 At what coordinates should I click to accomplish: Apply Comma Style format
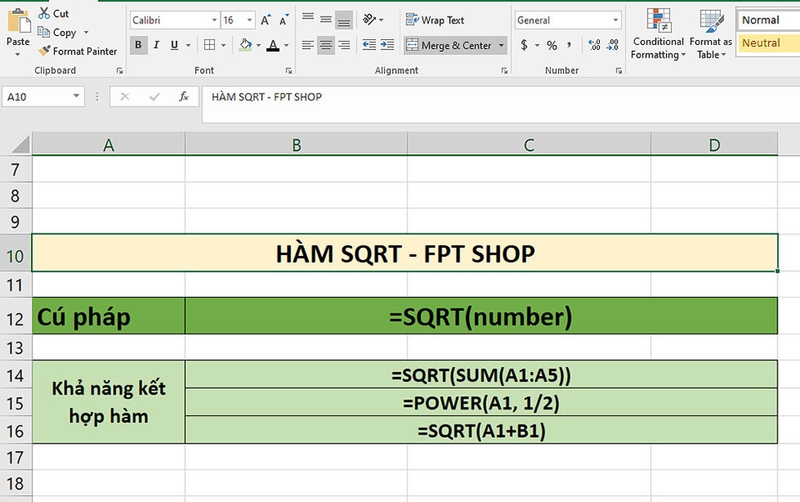(x=569, y=45)
